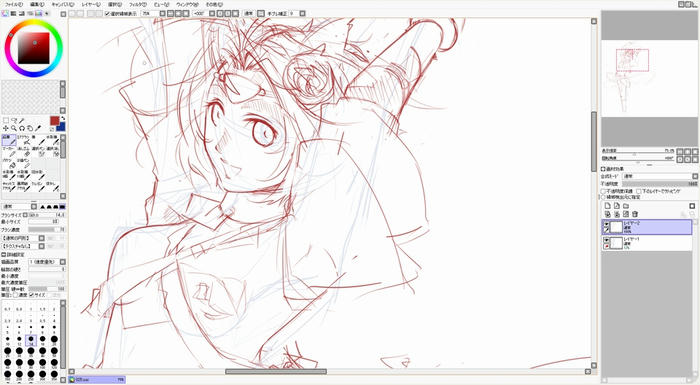Toggle the scratchpad panel icon
The height and width of the screenshot is (385, 700).
pos(47,14)
